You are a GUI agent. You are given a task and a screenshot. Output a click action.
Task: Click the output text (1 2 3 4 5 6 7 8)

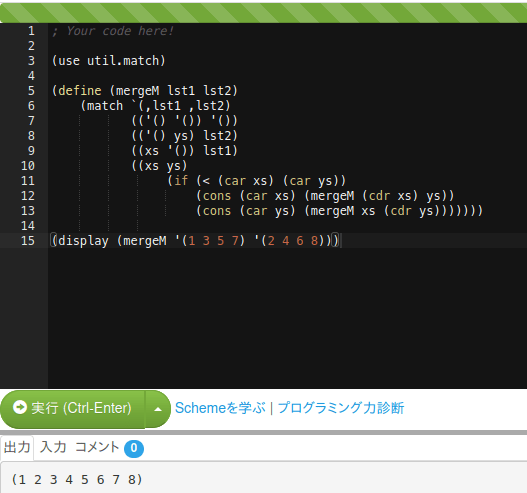pos(77,479)
